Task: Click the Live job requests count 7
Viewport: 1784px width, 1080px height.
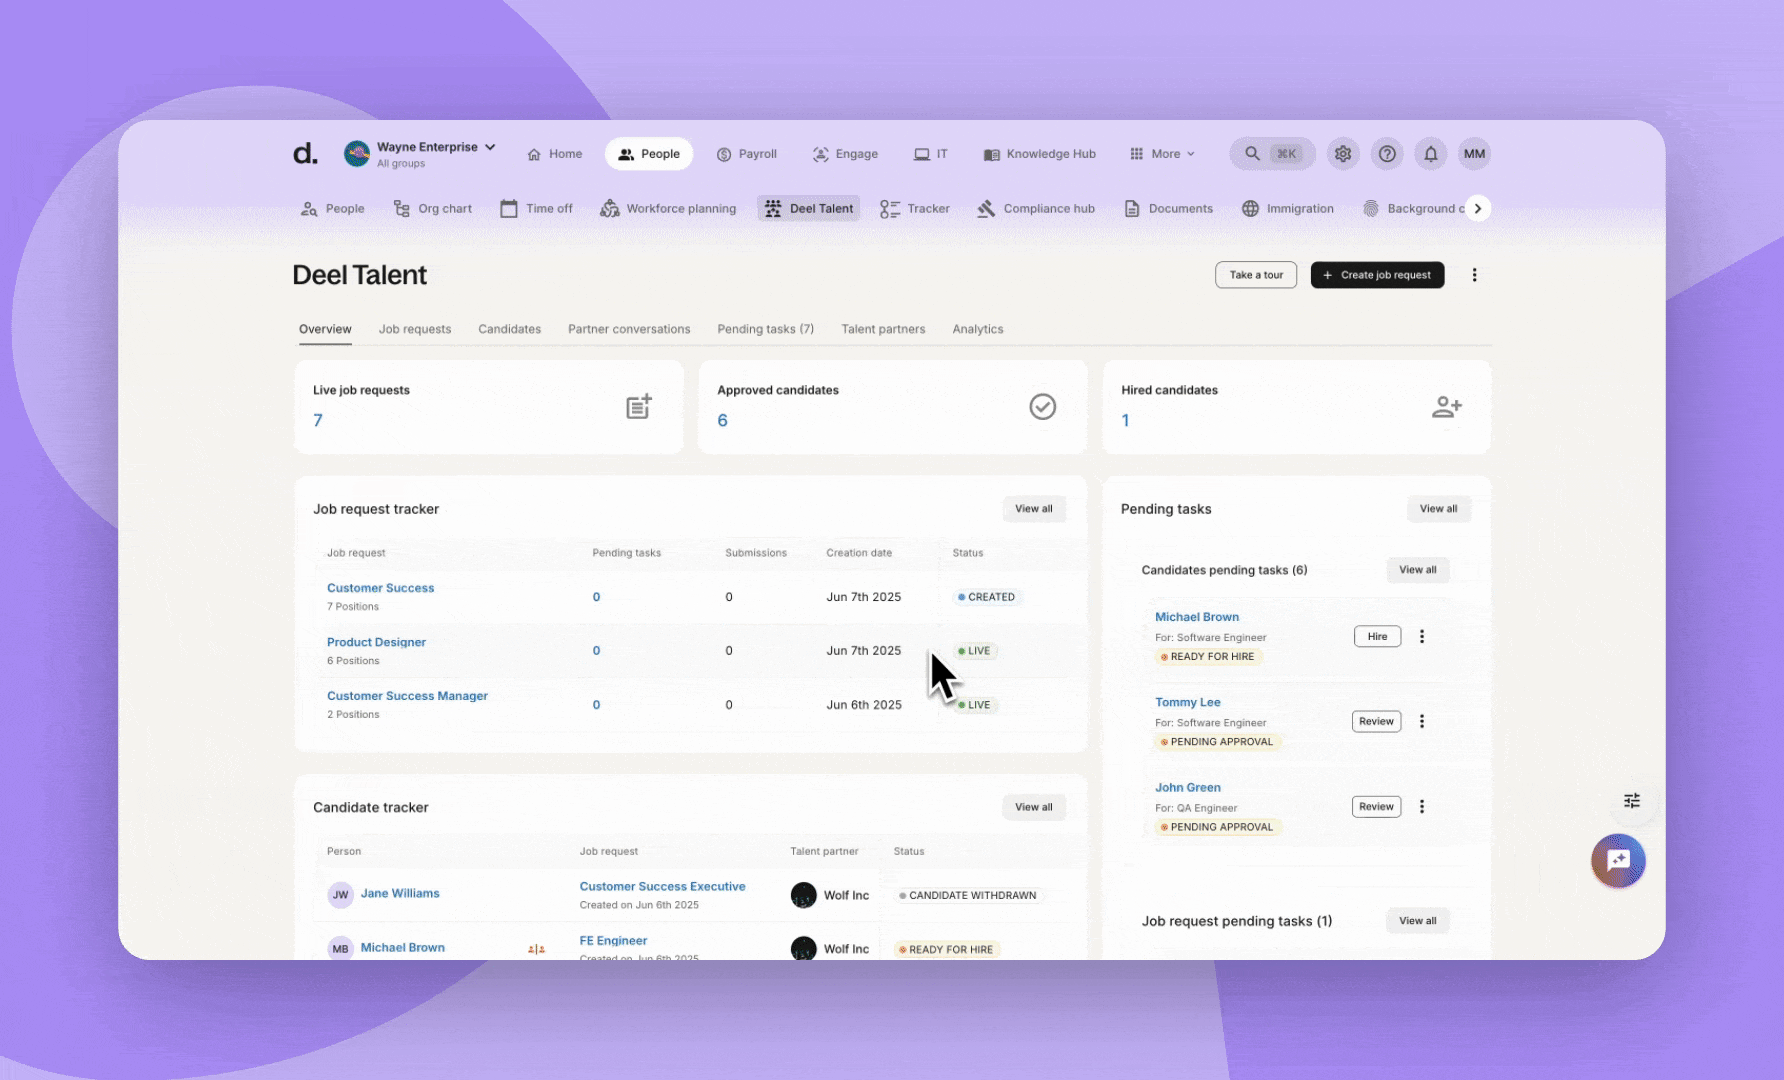Action: [x=318, y=420]
